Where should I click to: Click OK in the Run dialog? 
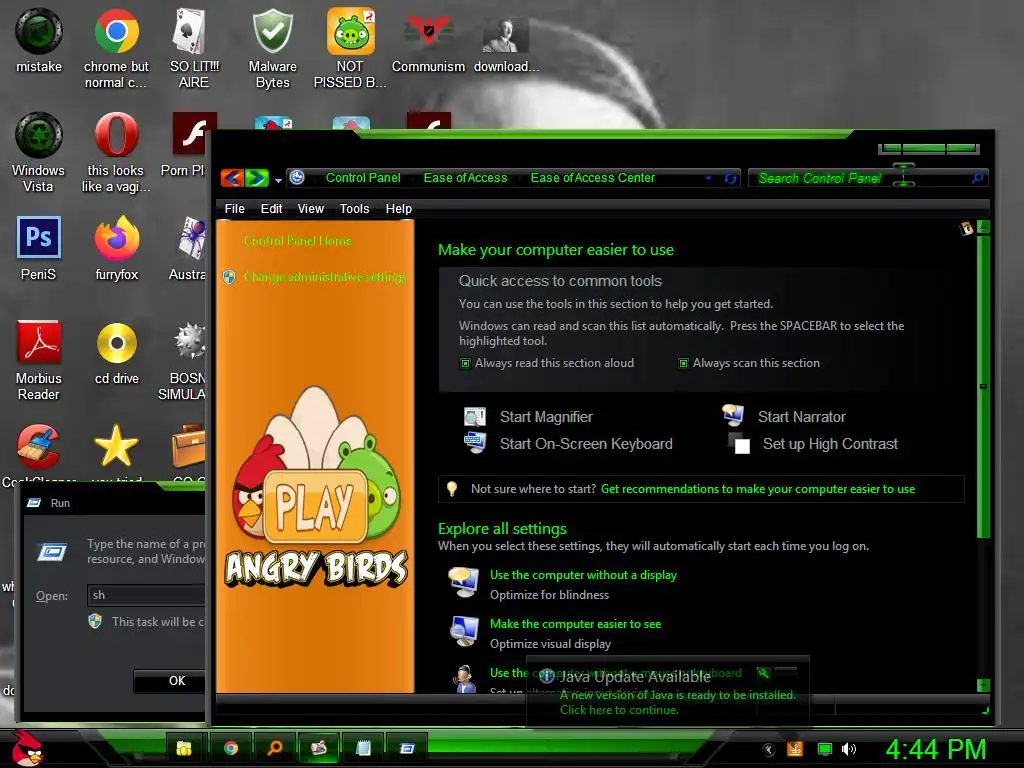170,680
